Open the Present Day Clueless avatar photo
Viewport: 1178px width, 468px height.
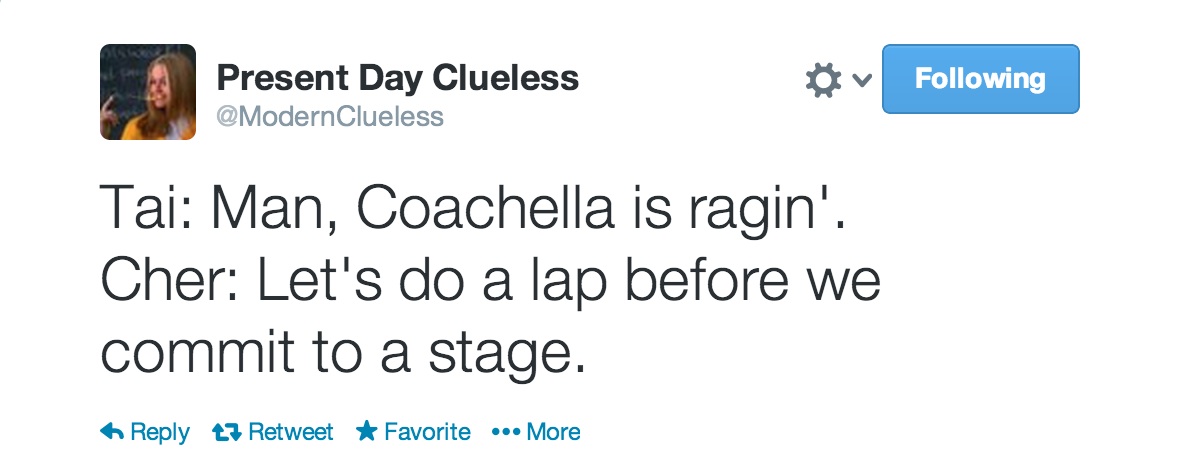pos(148,92)
